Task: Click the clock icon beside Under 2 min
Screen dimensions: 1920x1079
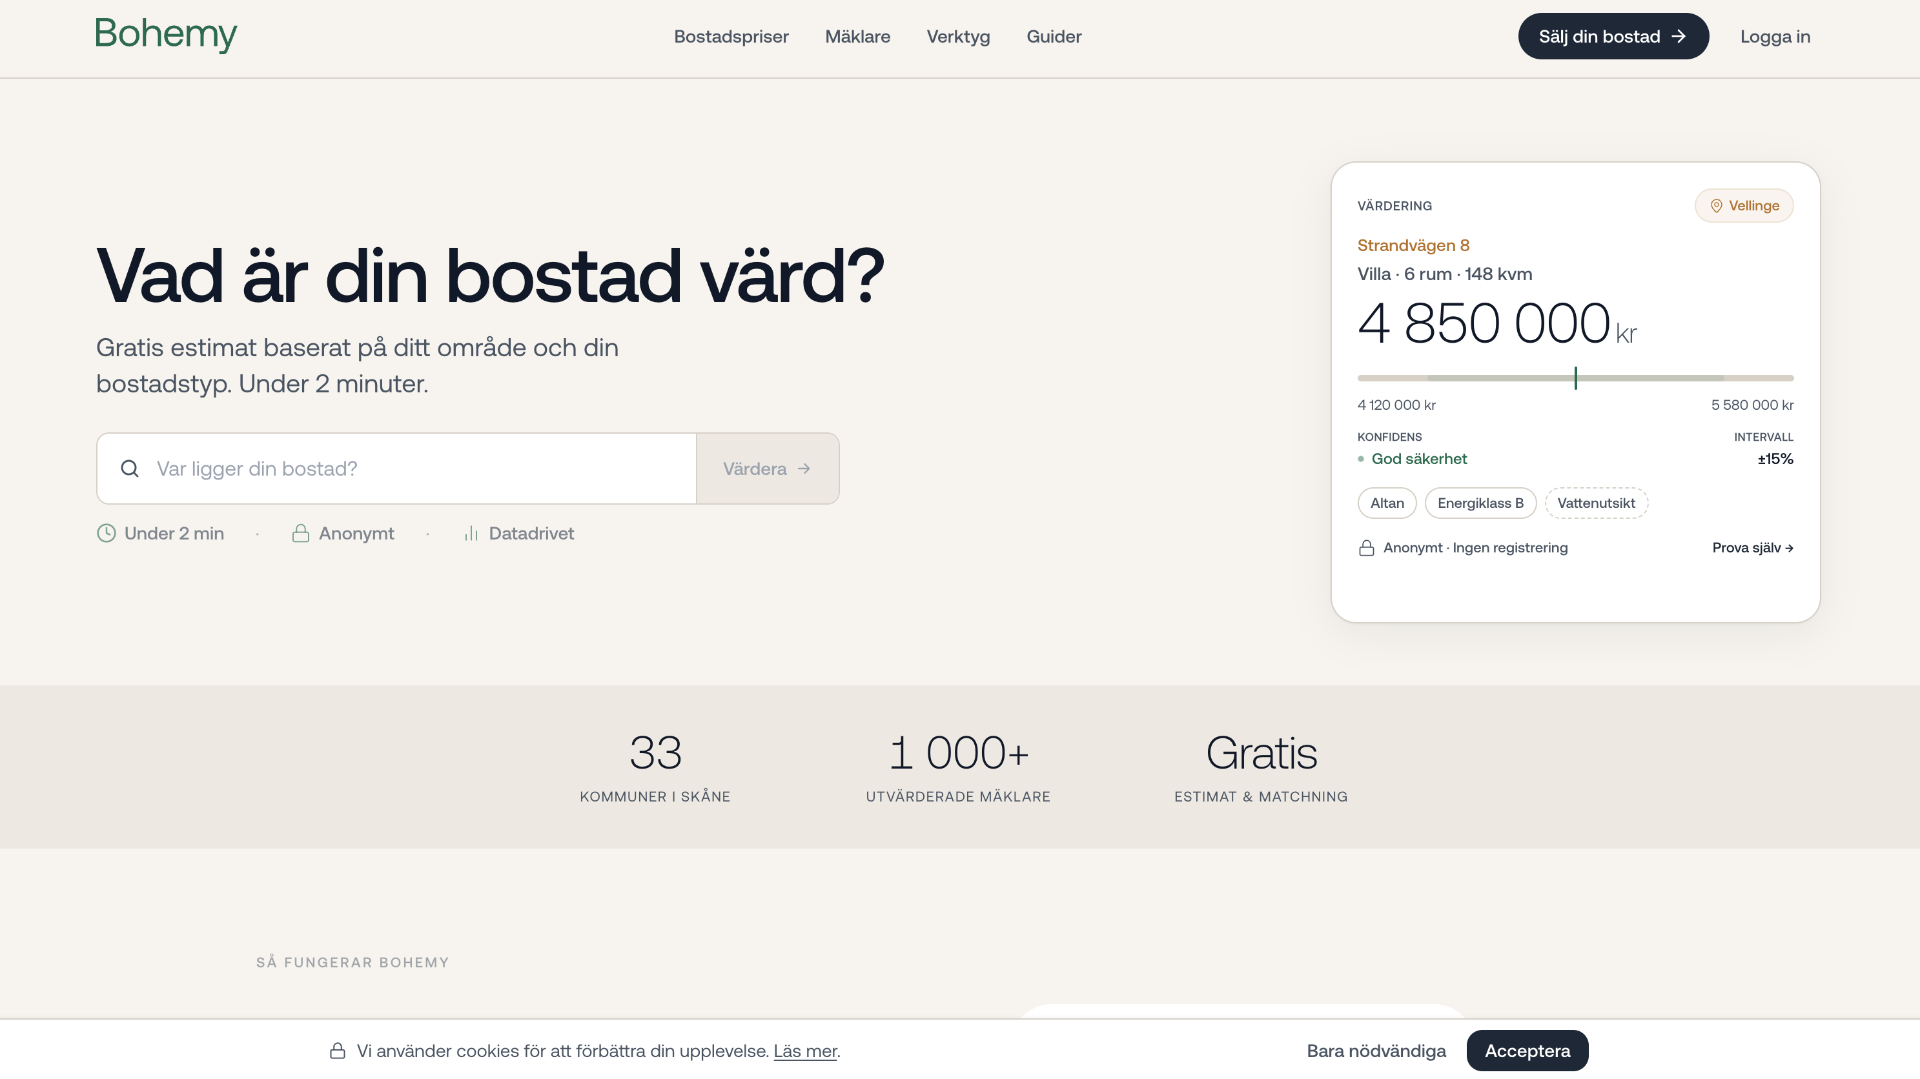Action: tap(106, 533)
